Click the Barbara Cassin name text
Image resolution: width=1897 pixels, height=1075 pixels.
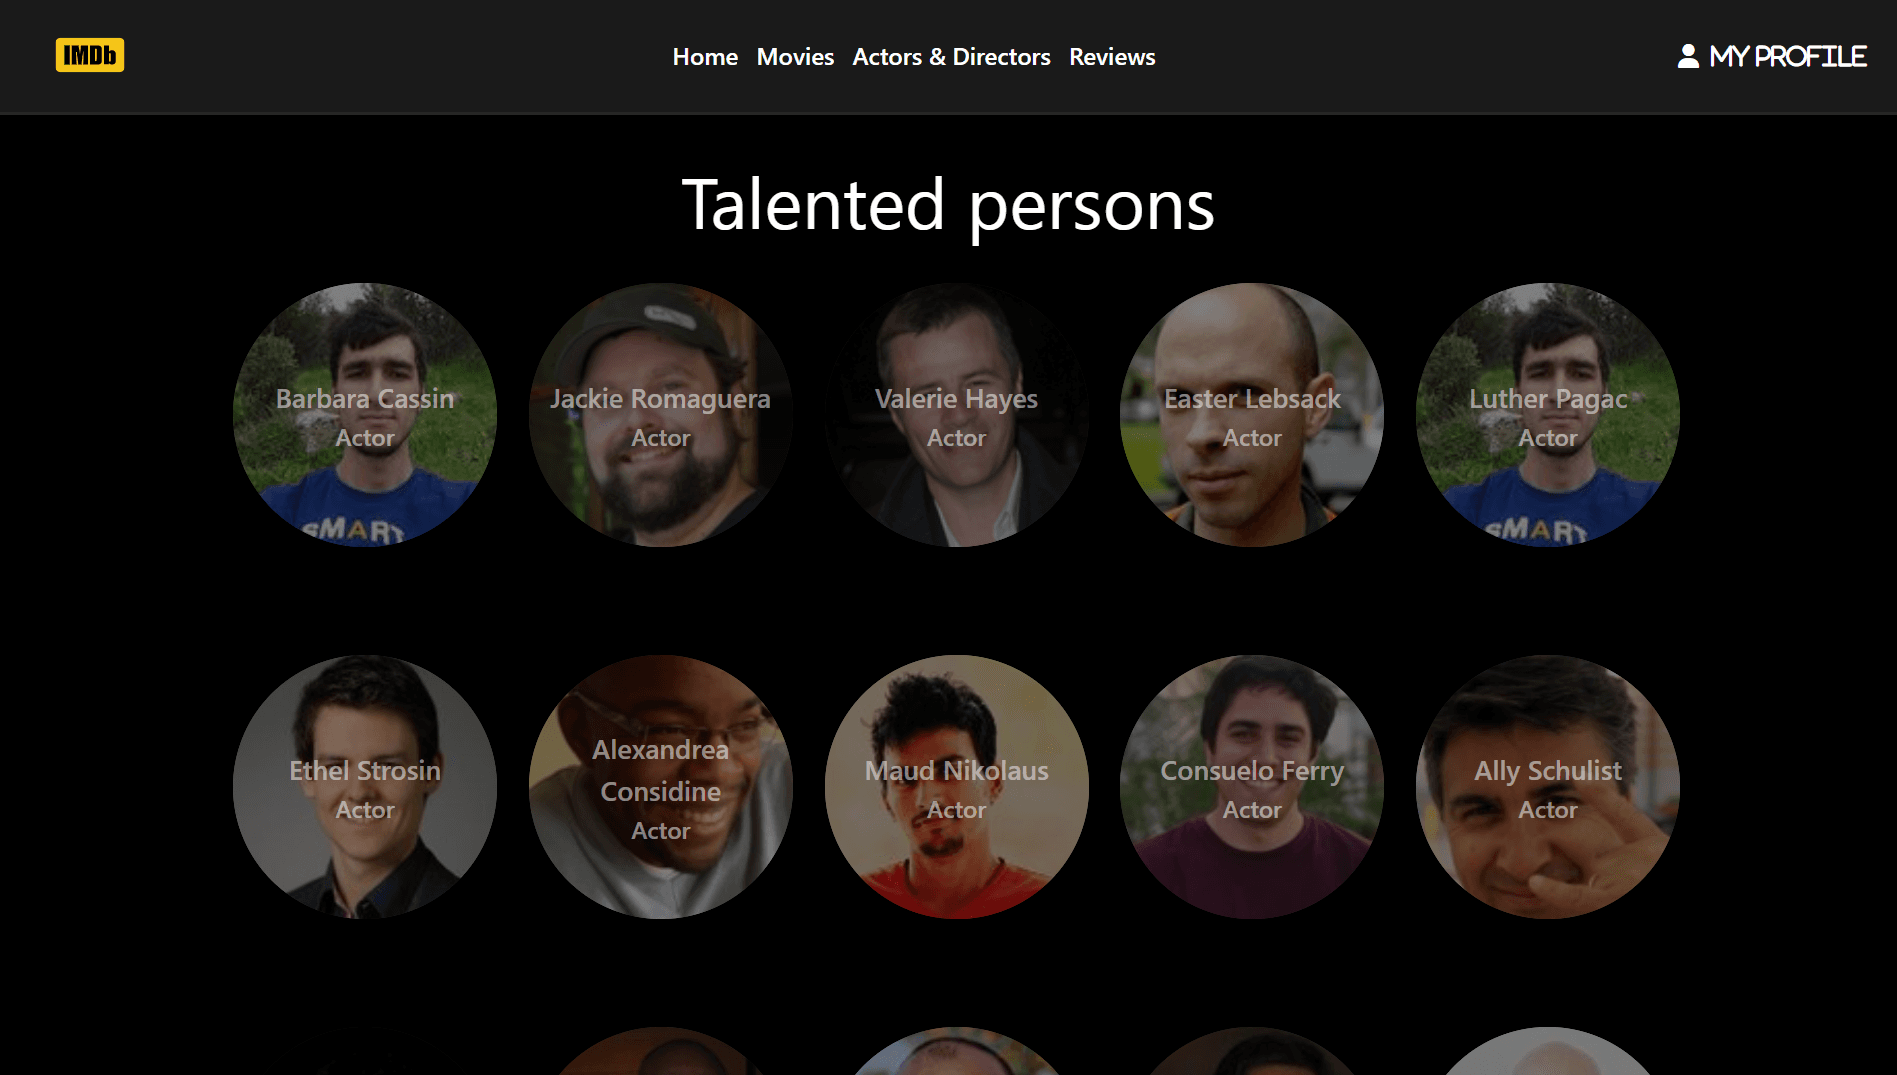coord(365,399)
